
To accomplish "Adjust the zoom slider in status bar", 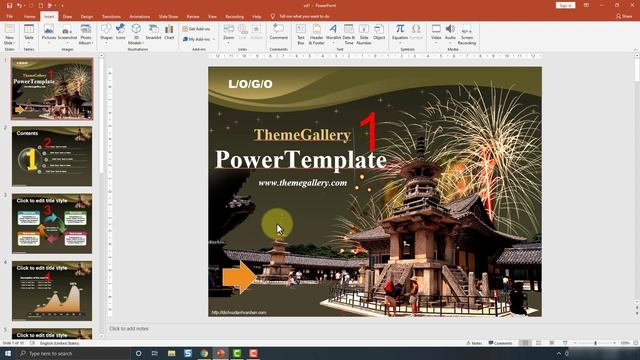I will [x=595, y=343].
